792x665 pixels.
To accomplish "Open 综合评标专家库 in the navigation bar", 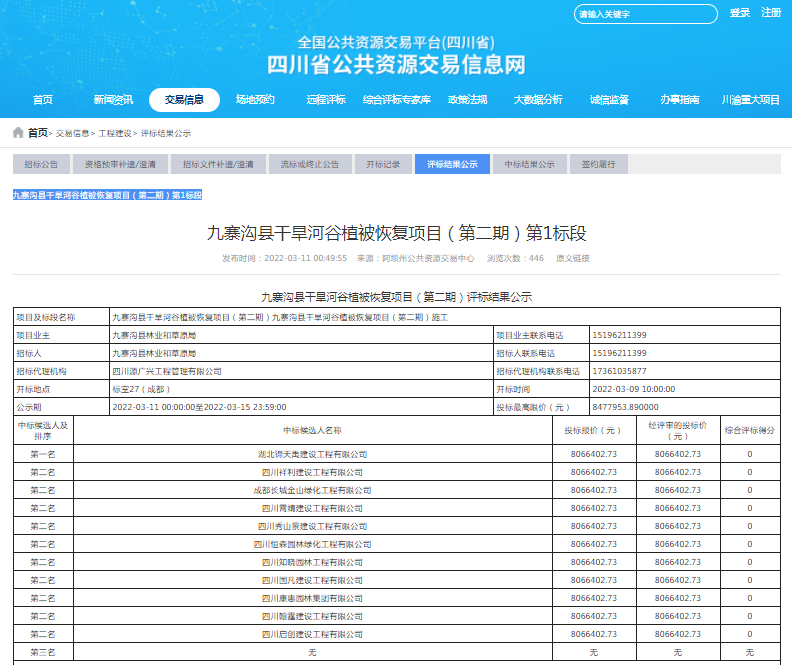I will (x=396, y=100).
